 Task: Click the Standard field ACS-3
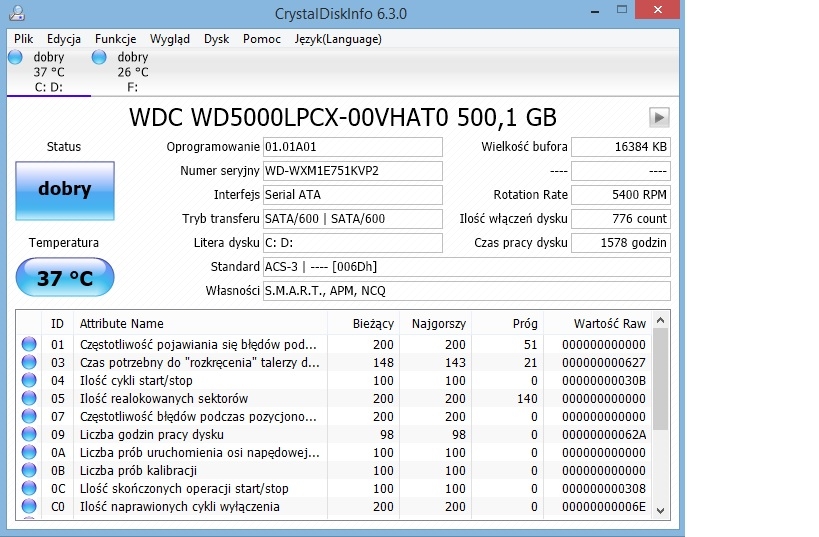pyautogui.click(x=466, y=266)
